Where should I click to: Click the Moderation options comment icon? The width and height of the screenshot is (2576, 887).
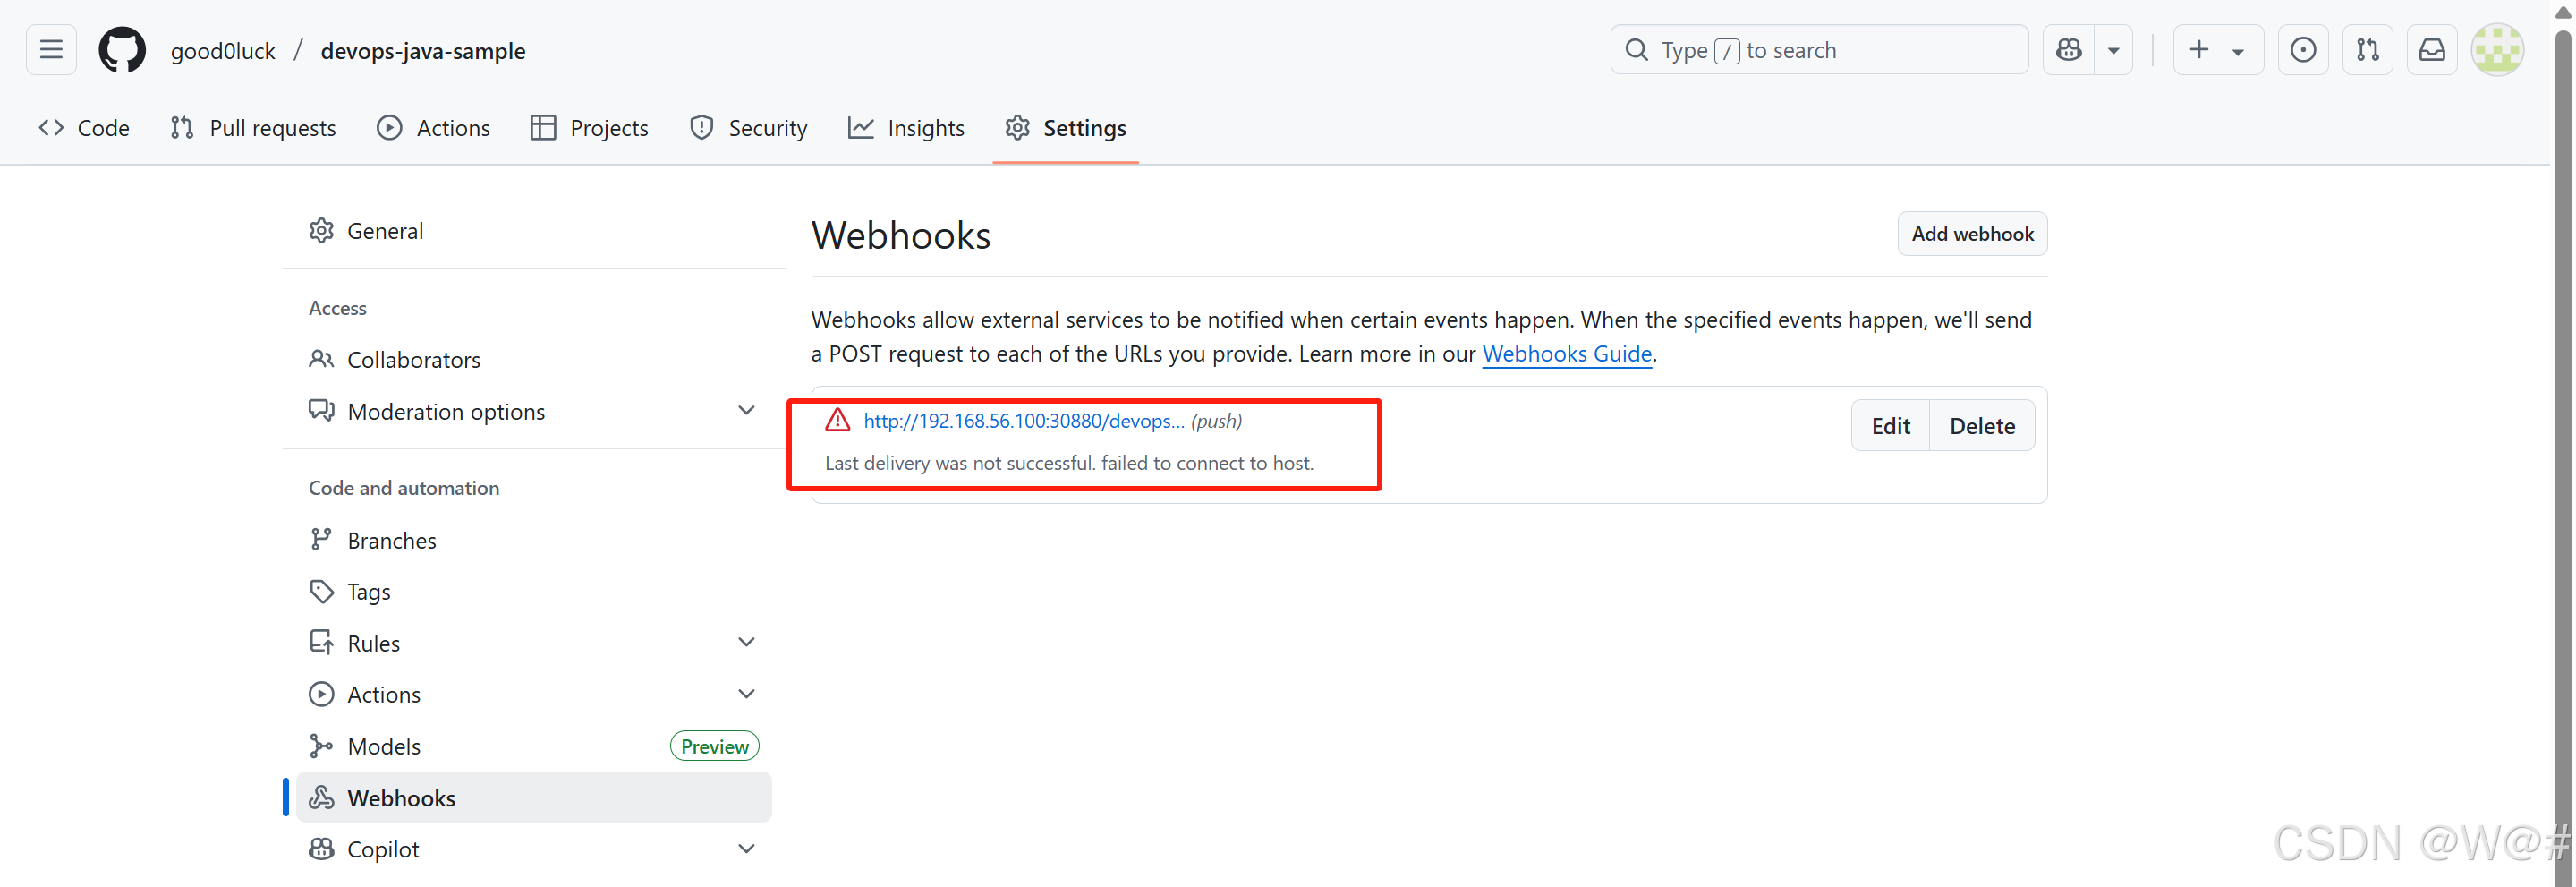pyautogui.click(x=321, y=411)
